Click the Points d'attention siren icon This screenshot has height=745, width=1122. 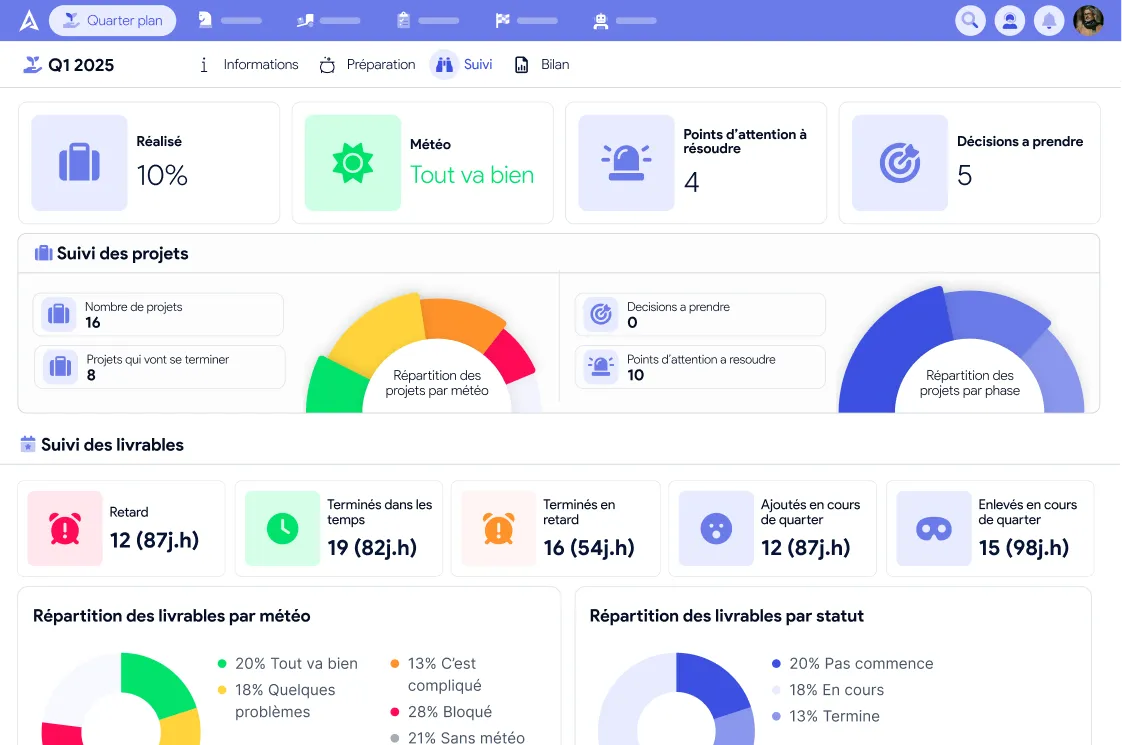point(626,162)
